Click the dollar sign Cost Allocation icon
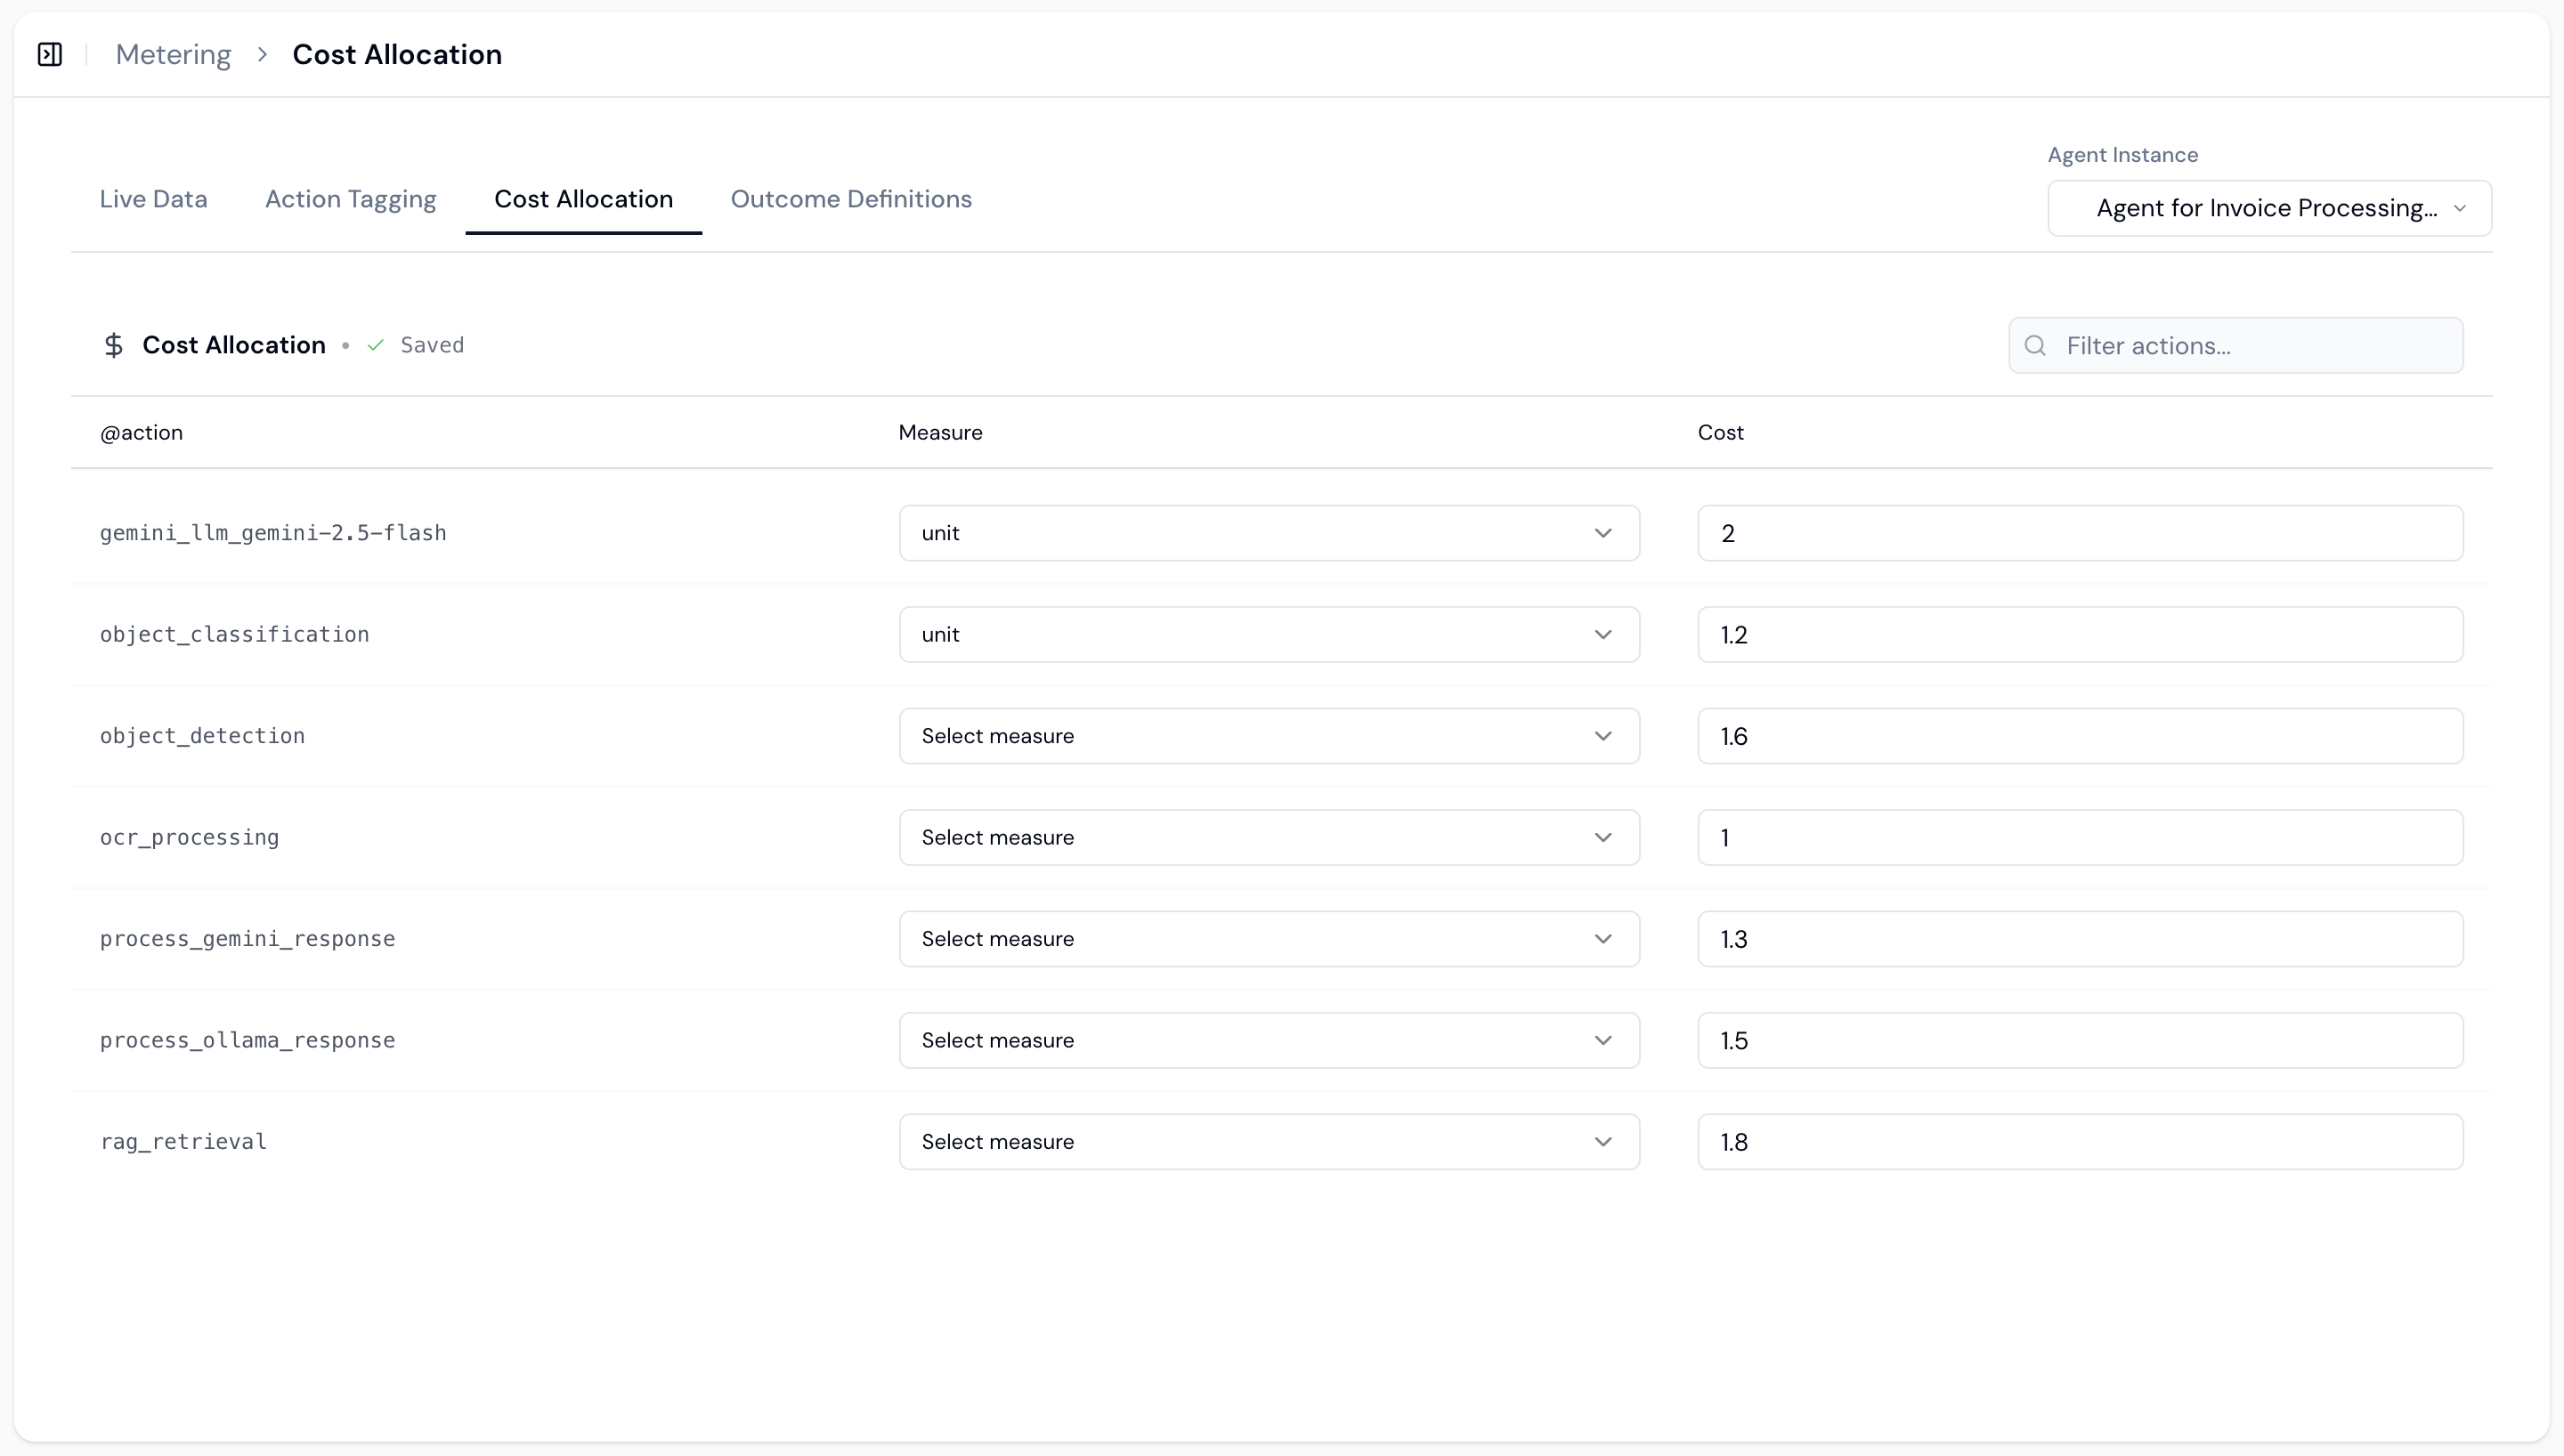Image resolution: width=2564 pixels, height=1456 pixels. pos(115,345)
